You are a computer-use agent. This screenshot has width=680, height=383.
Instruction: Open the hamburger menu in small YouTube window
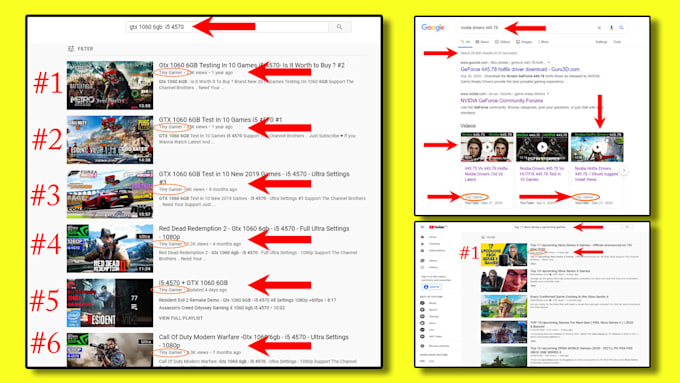point(422,227)
